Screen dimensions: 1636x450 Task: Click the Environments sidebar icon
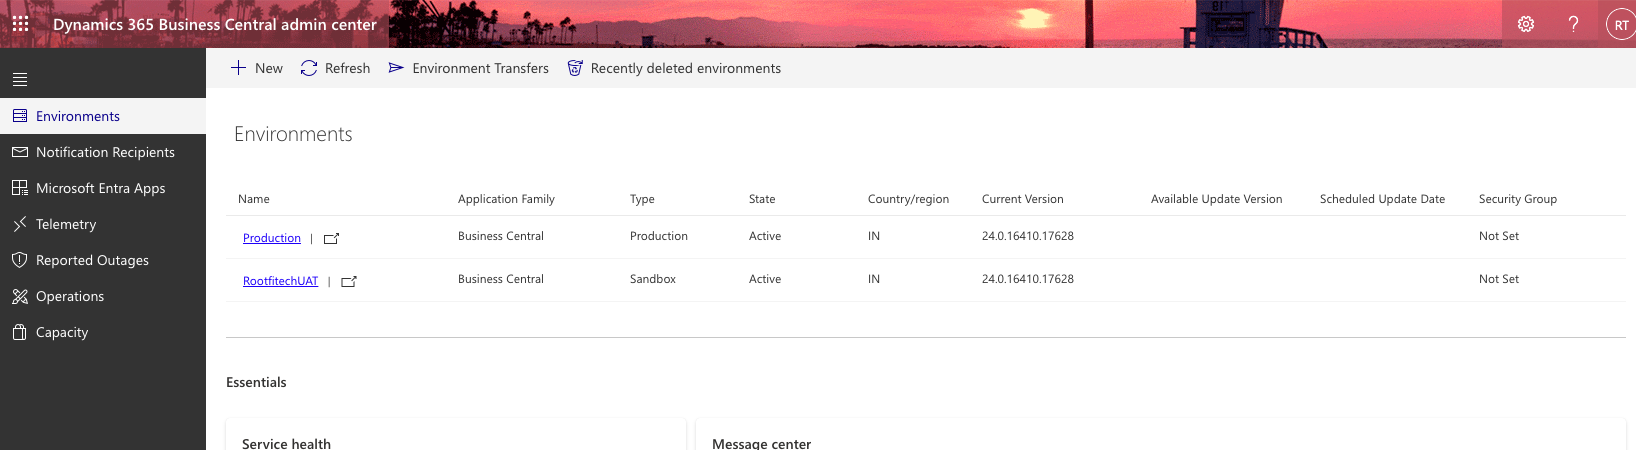(20, 116)
